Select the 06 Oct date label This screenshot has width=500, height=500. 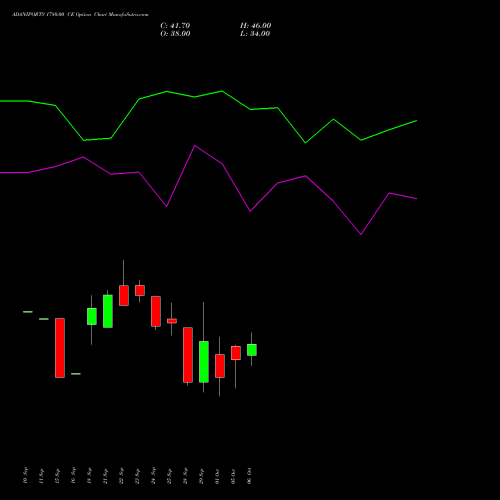(249, 476)
